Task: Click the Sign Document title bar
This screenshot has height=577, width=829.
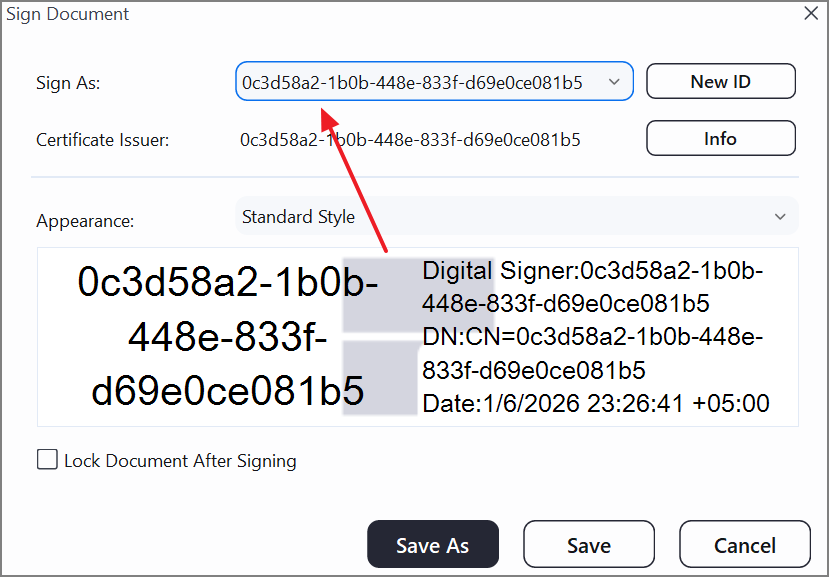Action: [68, 14]
